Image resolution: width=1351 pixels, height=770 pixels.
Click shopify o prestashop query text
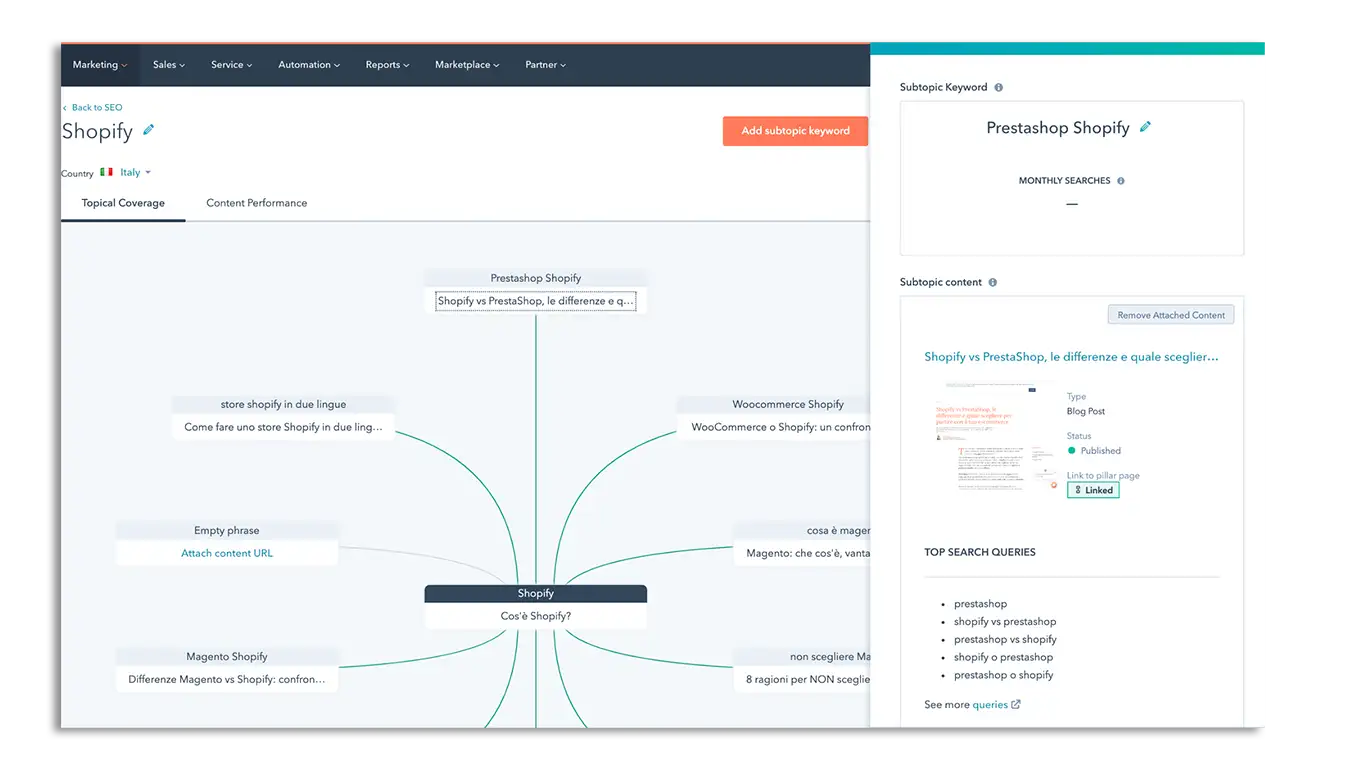click(1003, 658)
